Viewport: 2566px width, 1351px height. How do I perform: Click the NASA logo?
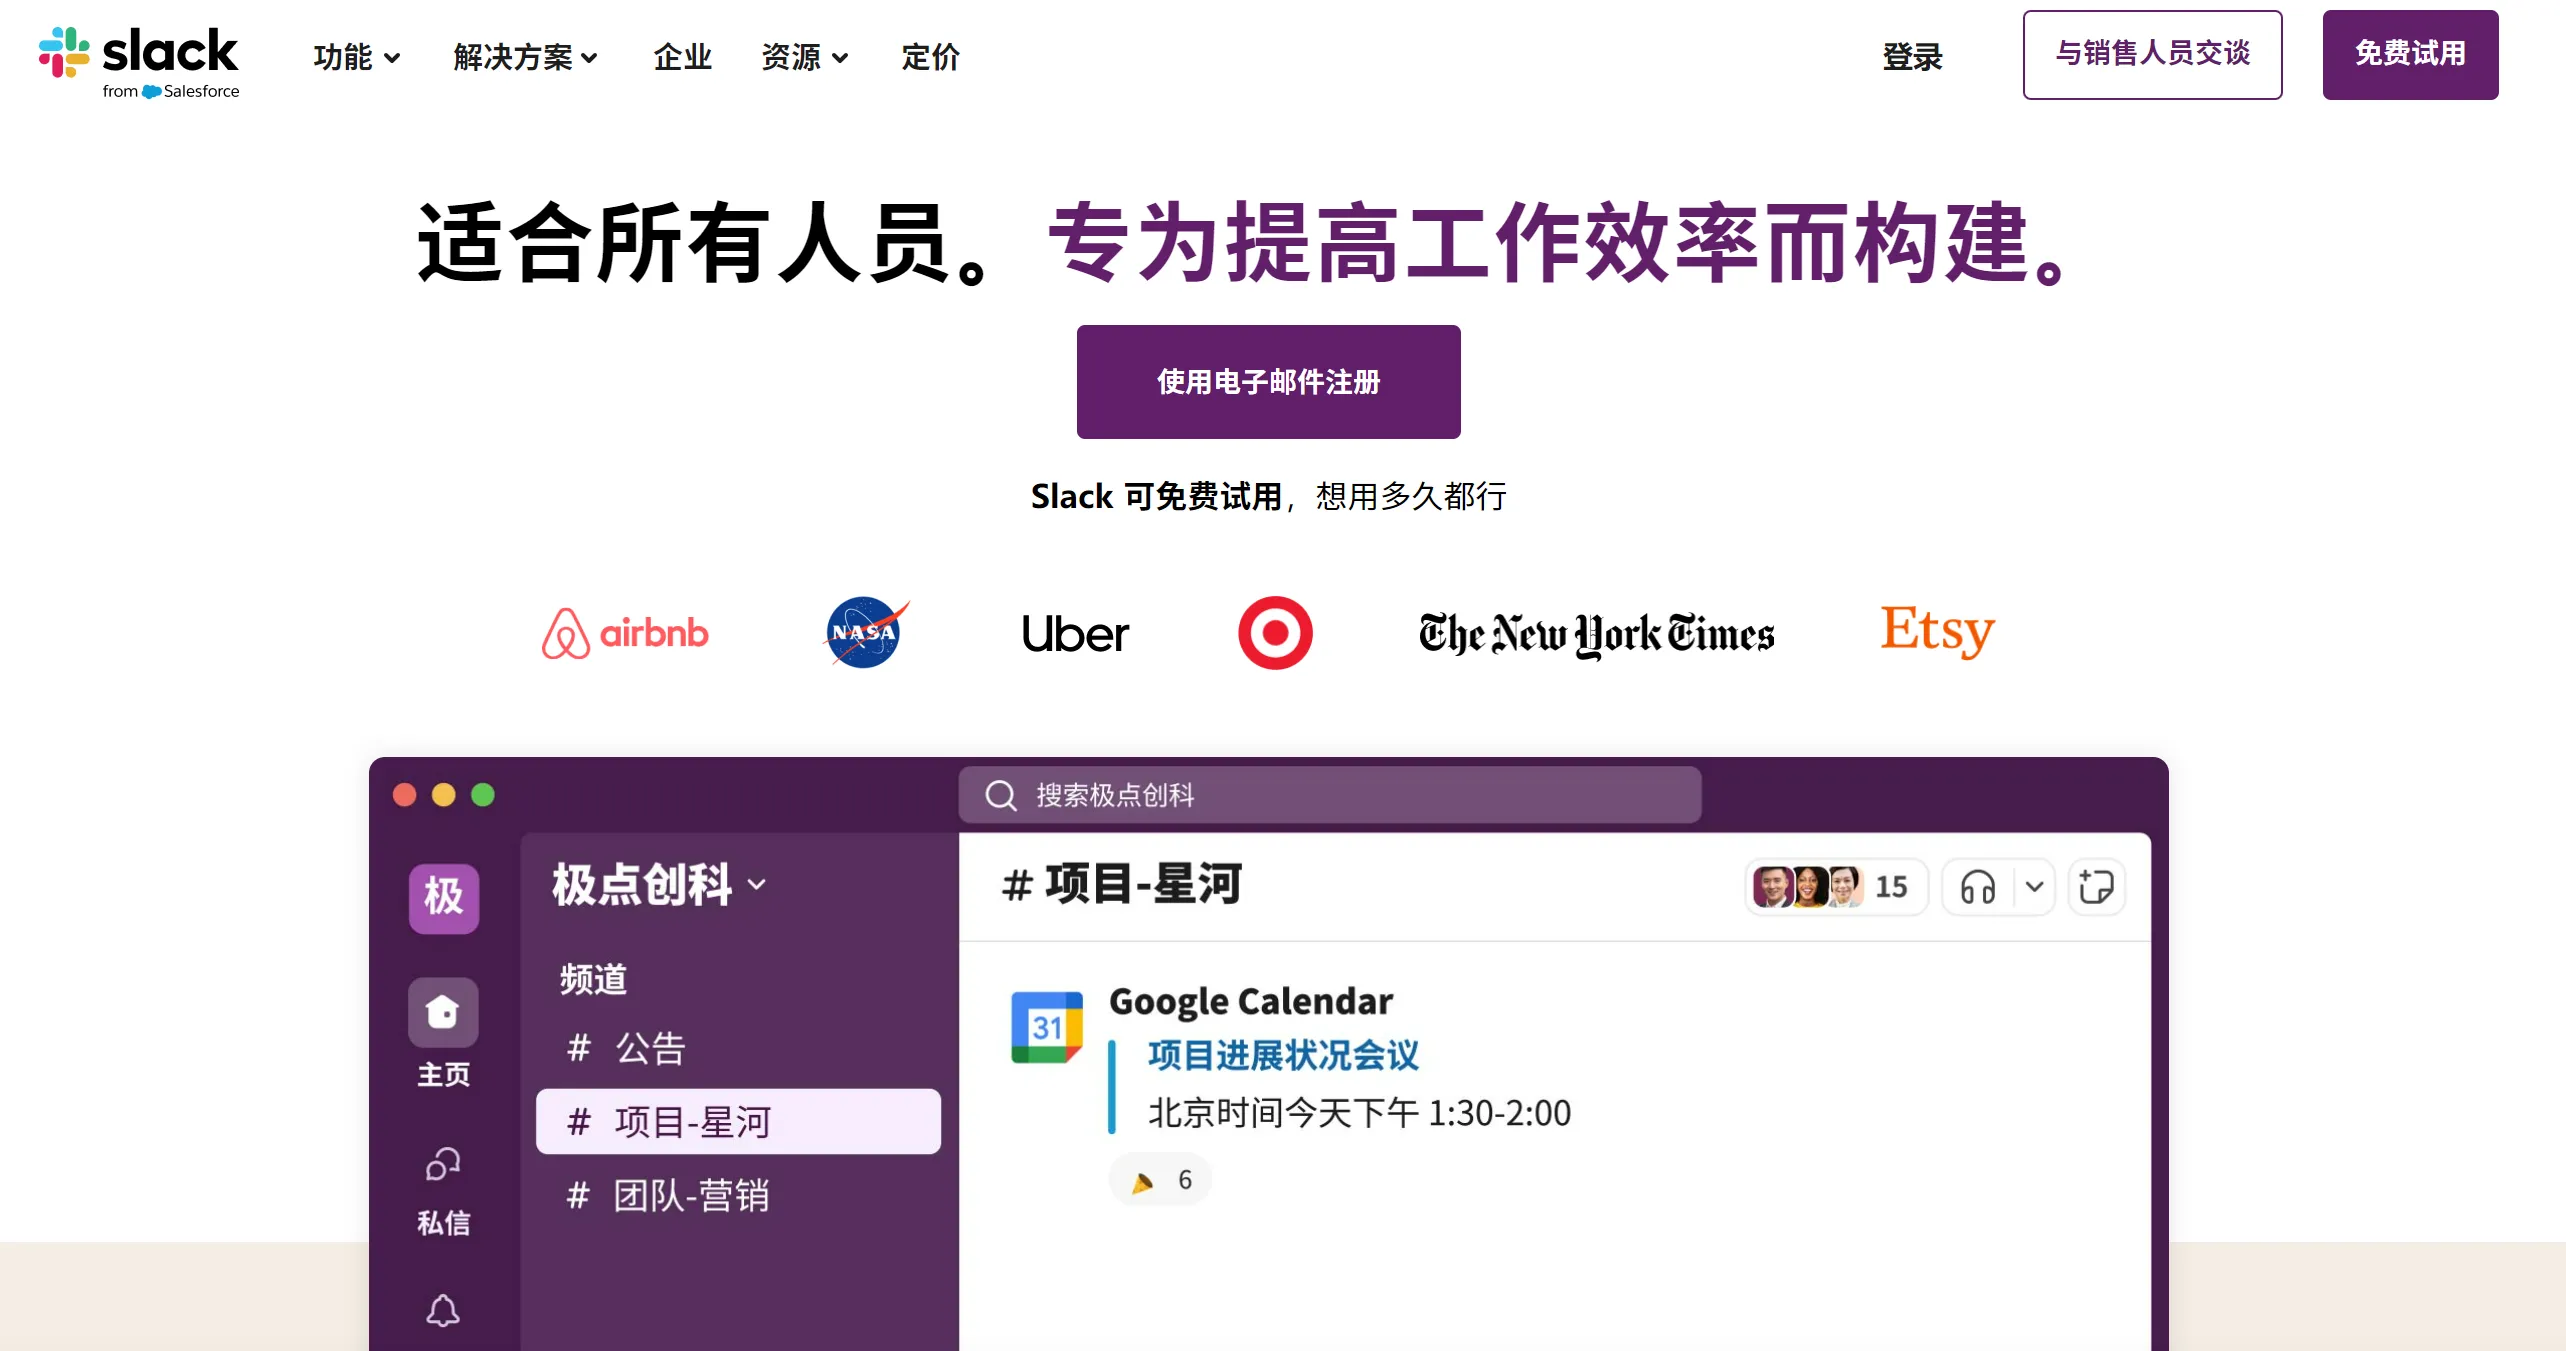pyautogui.click(x=866, y=632)
